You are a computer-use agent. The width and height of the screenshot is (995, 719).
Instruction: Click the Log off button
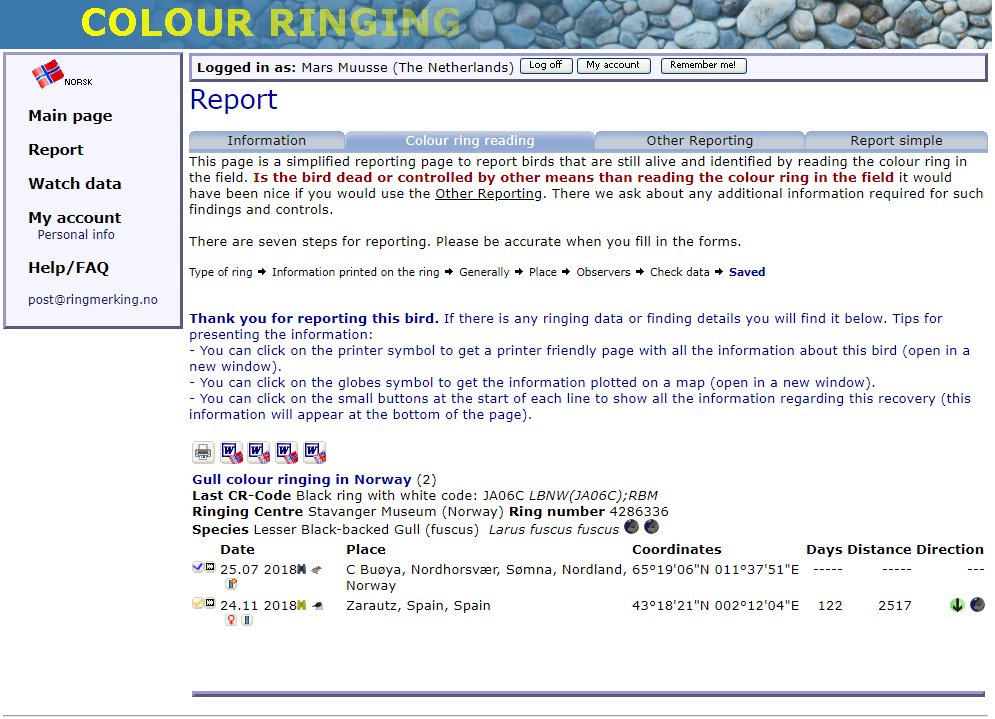point(546,65)
